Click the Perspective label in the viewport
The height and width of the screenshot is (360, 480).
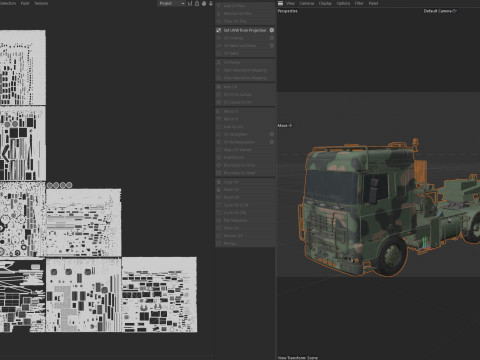point(287,11)
